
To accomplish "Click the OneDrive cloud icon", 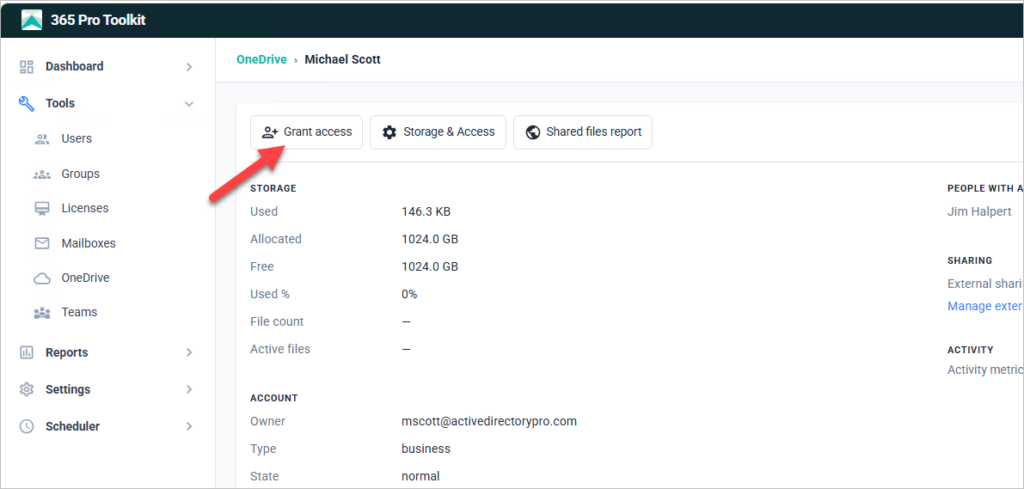I will tap(42, 278).
